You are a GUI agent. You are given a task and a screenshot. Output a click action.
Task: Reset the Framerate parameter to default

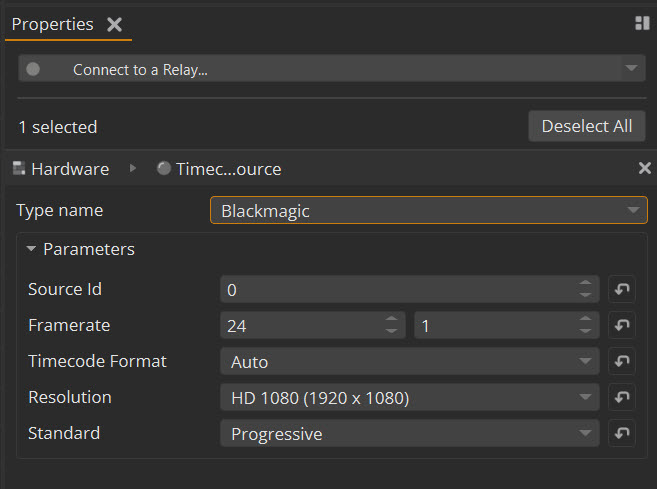pos(622,326)
